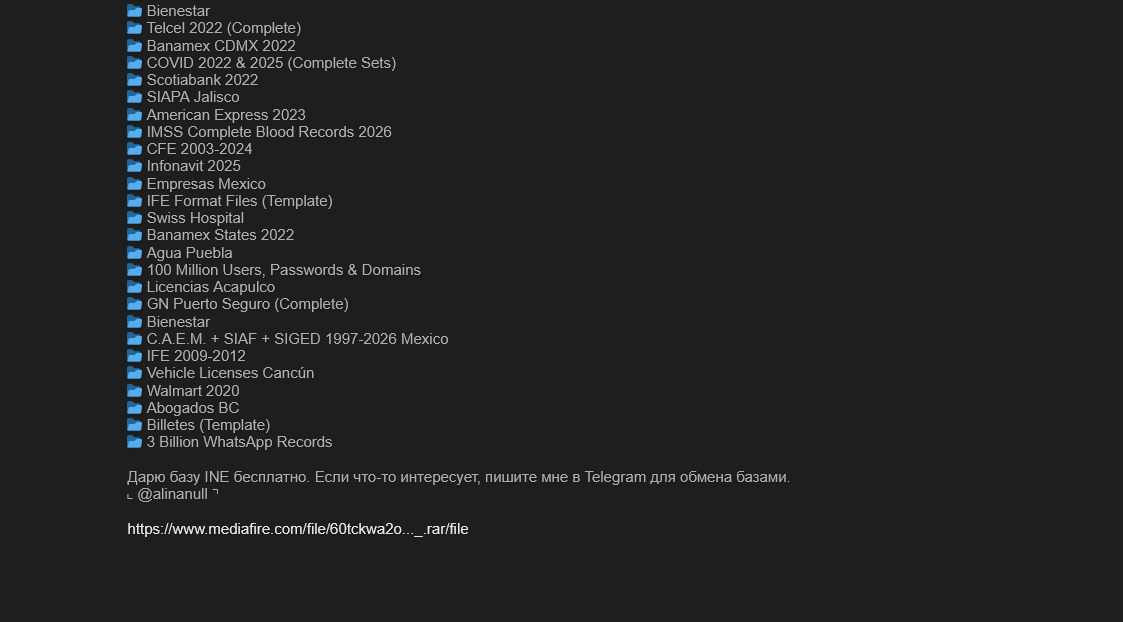This screenshot has height=622, width=1123.
Task: Select folder icon next to Swiss Hospital
Action: coord(135,218)
